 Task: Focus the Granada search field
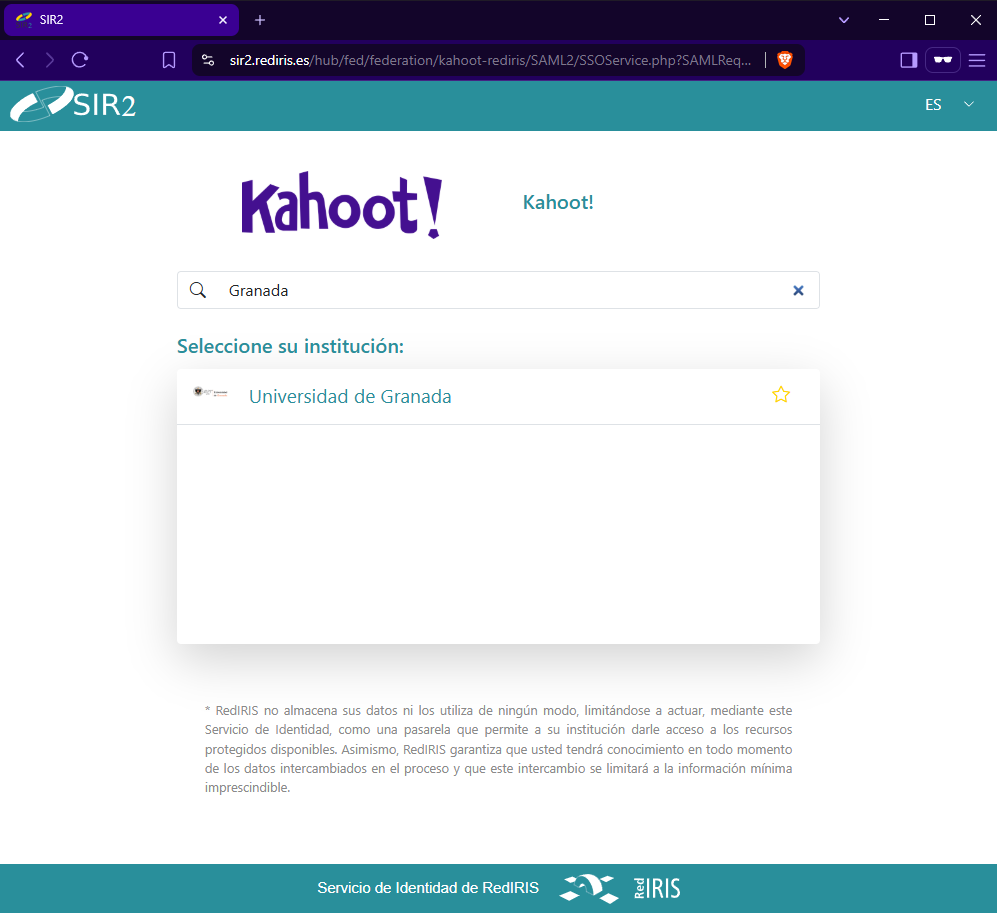pos(498,290)
